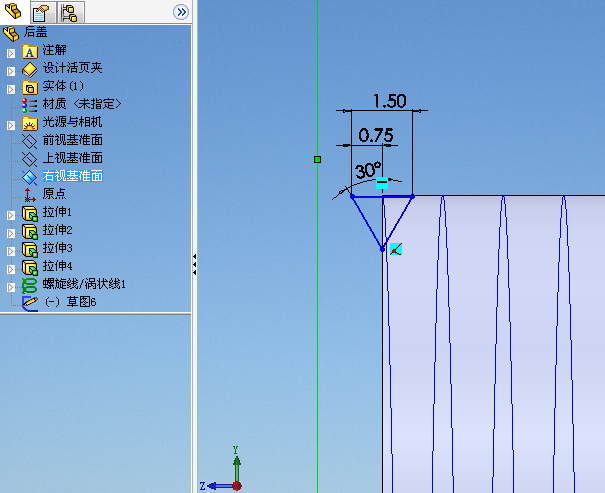Select 实体(1) in the tree

pos(63,86)
